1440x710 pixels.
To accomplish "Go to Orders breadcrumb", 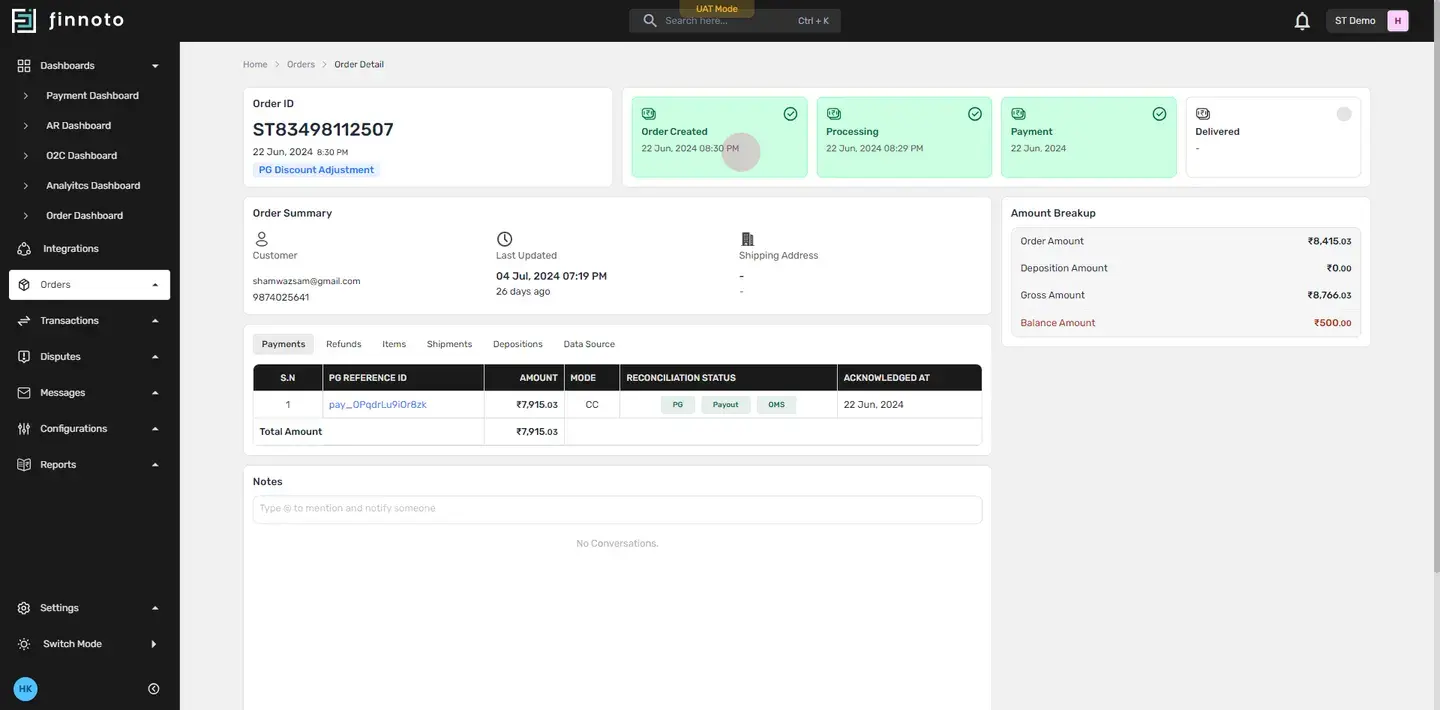I will click(301, 65).
